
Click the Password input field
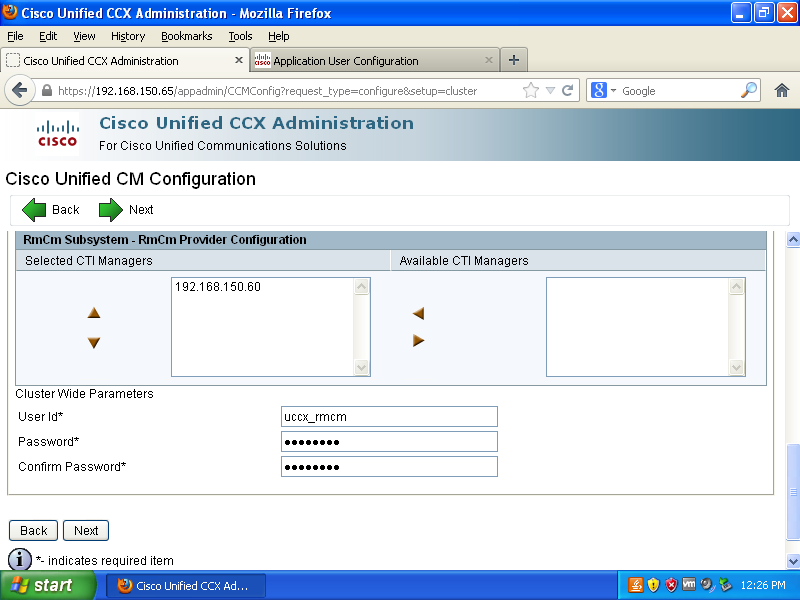389,441
